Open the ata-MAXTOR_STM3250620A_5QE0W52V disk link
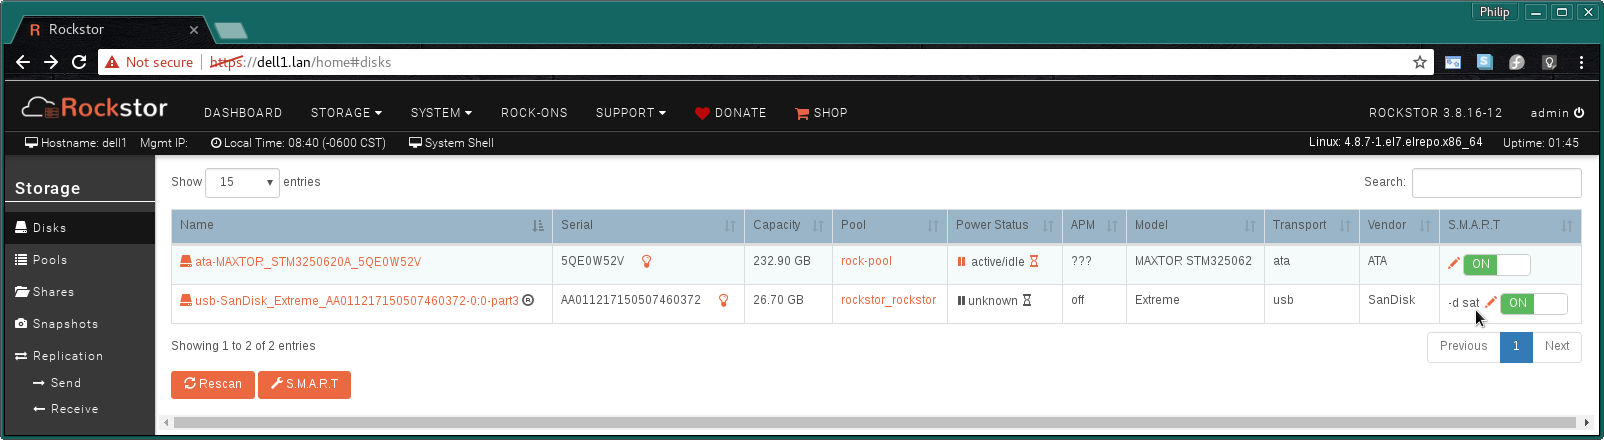This screenshot has width=1604, height=440. pyautogui.click(x=308, y=262)
